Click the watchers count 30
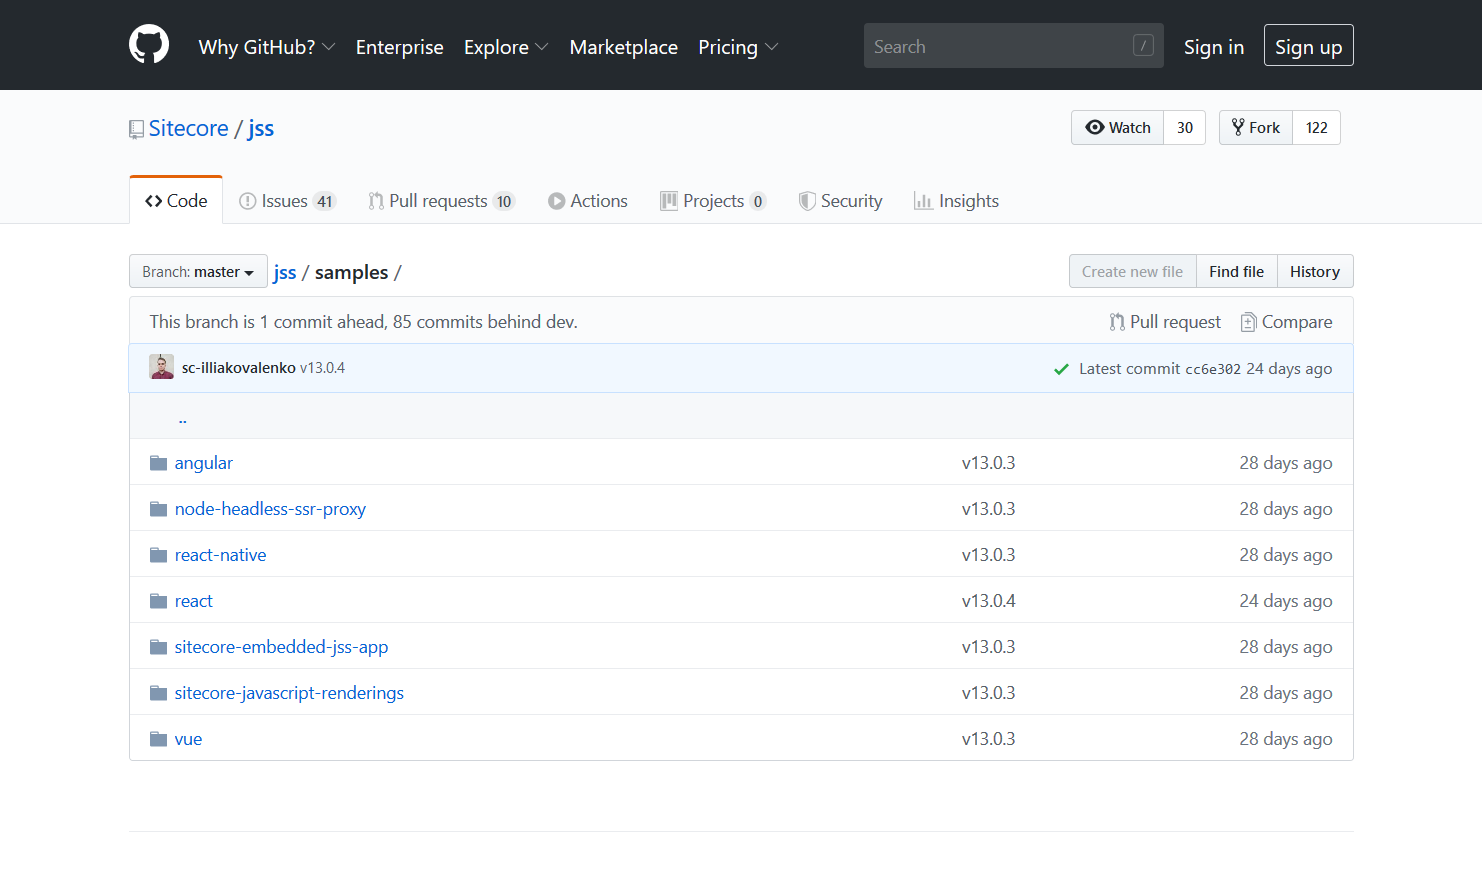Viewport: 1482px width, 871px height. pos(1185,128)
